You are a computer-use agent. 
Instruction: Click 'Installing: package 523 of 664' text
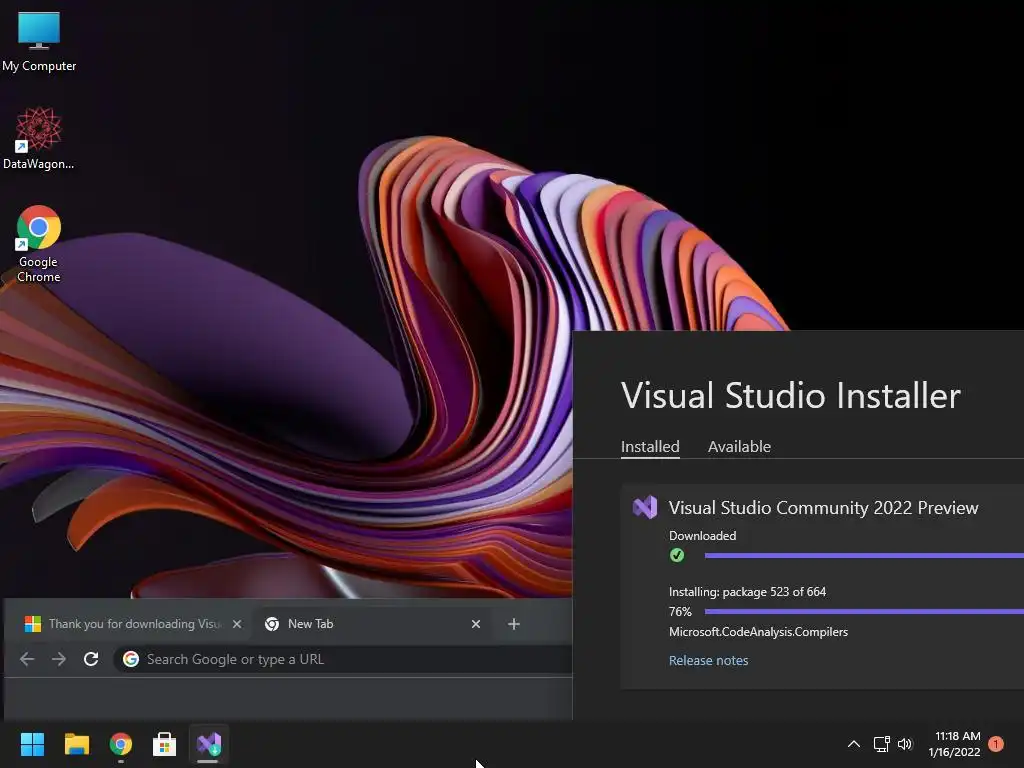(747, 592)
